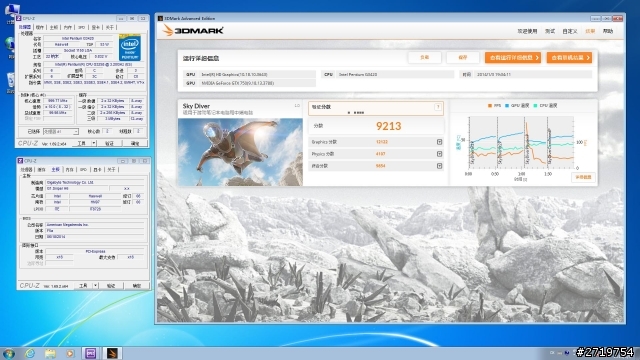Click 验证 button in lower CPU-Z
The image size is (640, 360).
[x=111, y=286]
